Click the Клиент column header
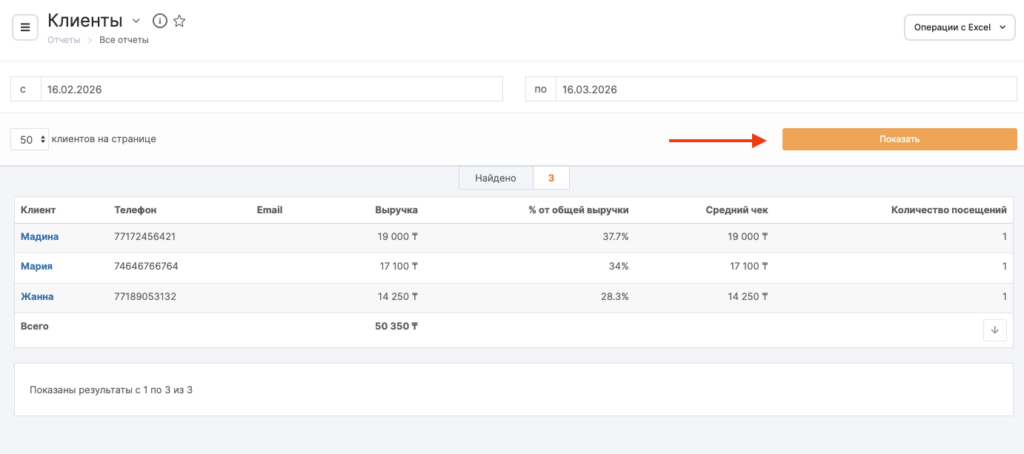Viewport: 1024px width, 454px height. tap(38, 210)
